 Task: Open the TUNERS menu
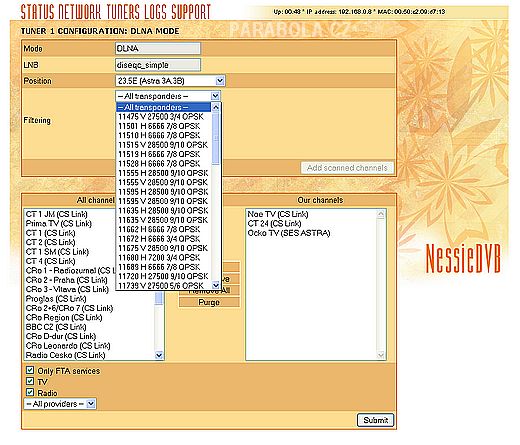(x=123, y=12)
